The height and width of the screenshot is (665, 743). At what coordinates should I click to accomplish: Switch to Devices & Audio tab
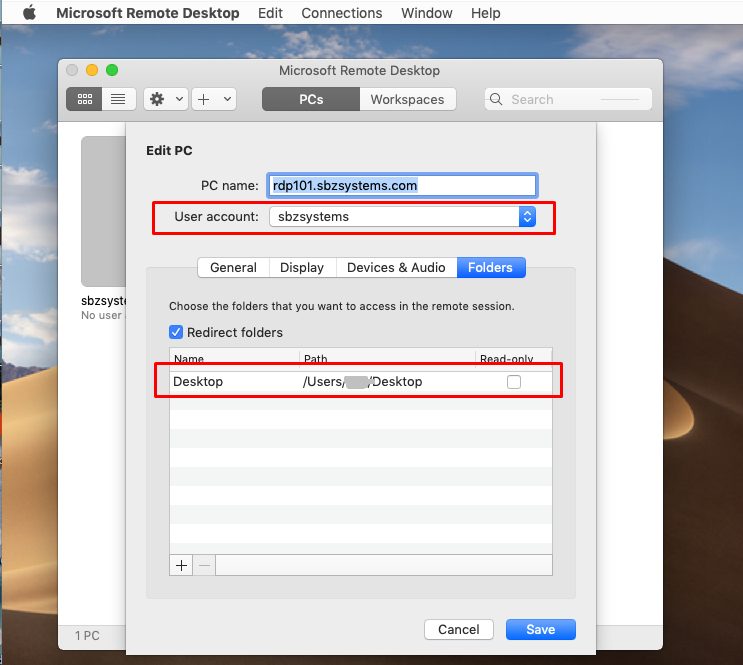(x=396, y=267)
